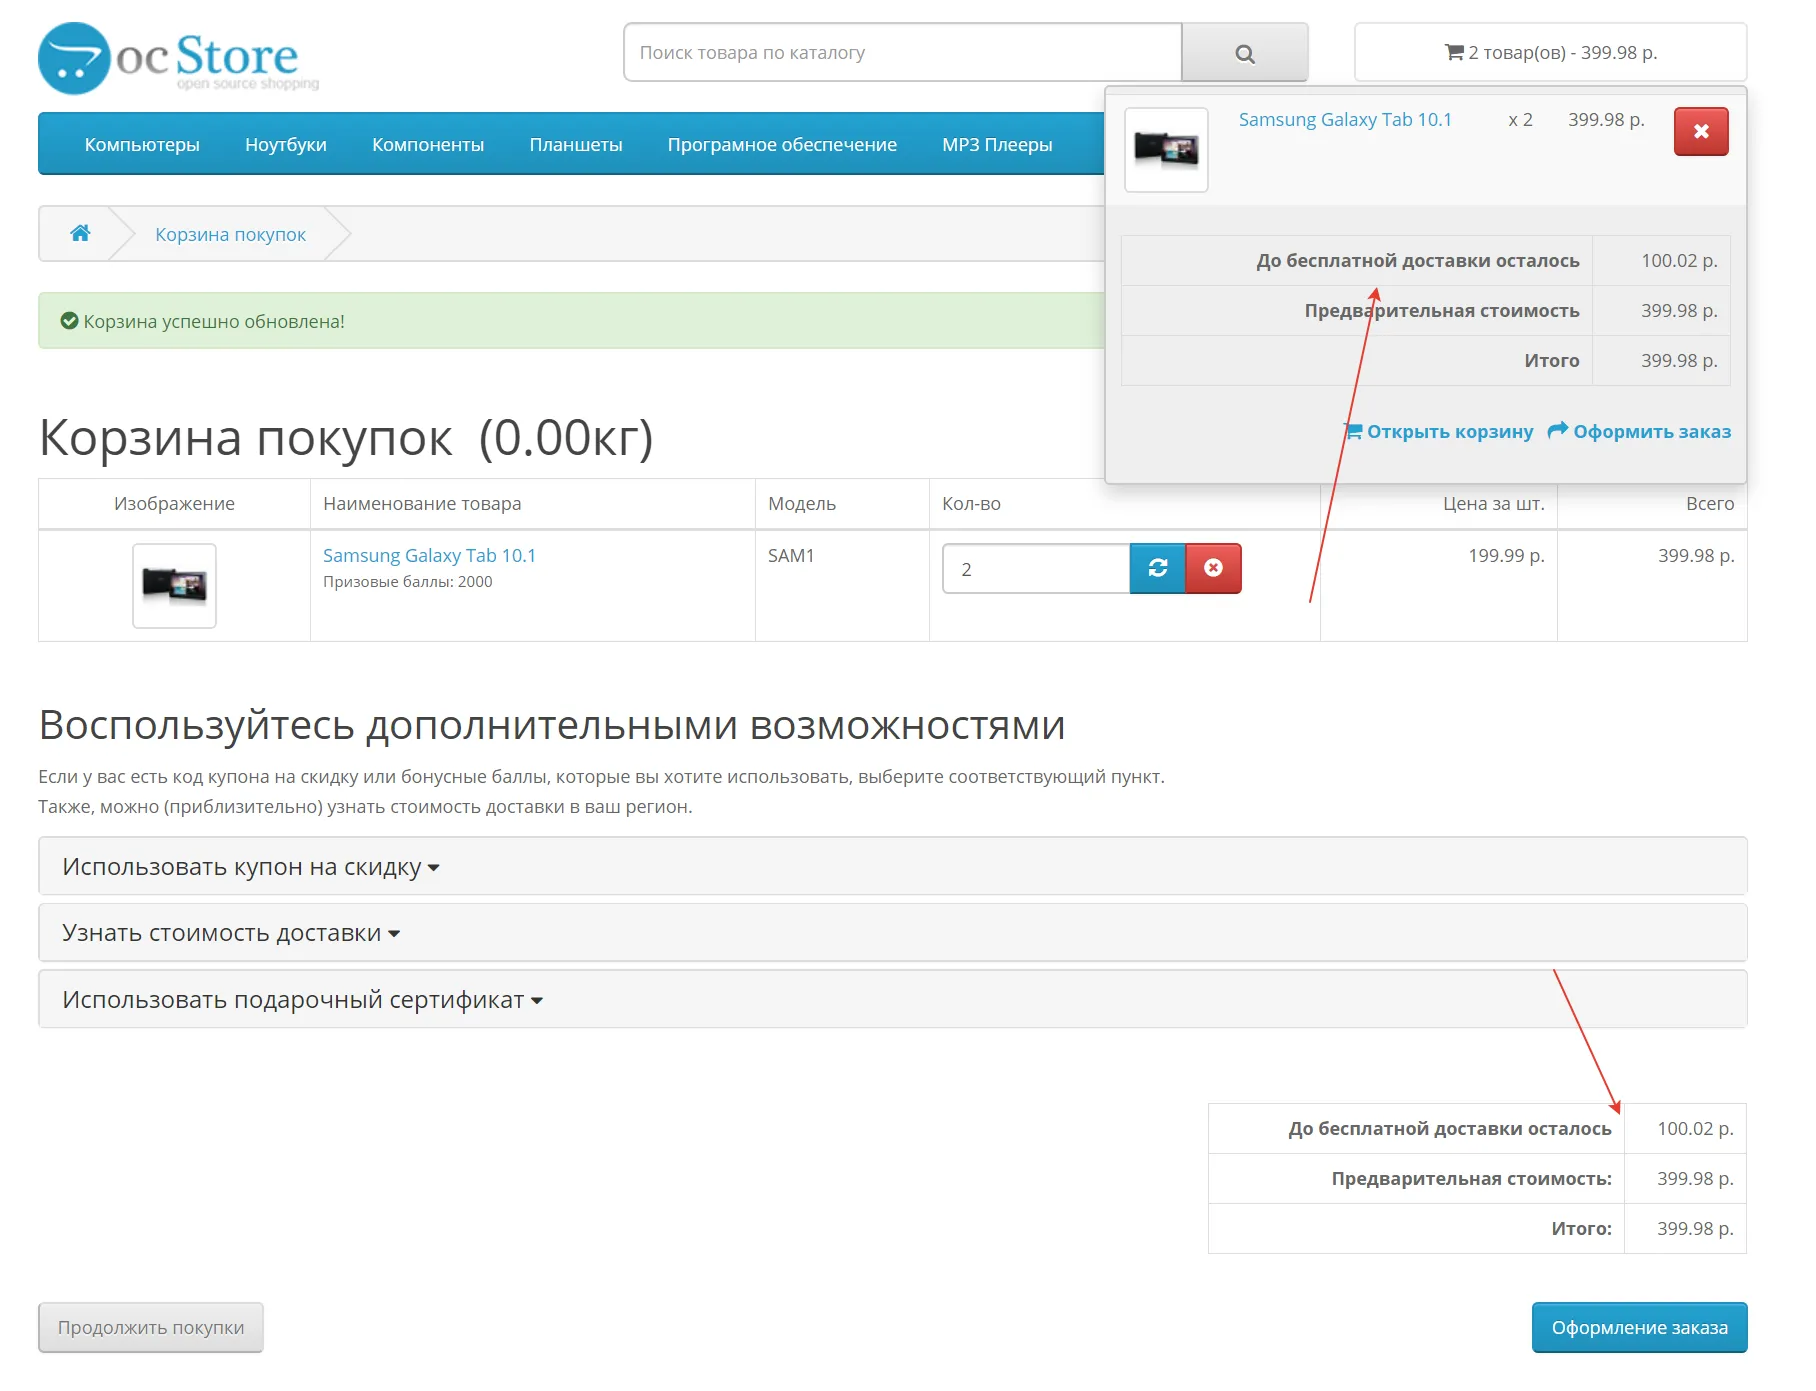1816x1391 pixels.
Task: Open the Ноутбуки menu category
Action: click(x=285, y=145)
